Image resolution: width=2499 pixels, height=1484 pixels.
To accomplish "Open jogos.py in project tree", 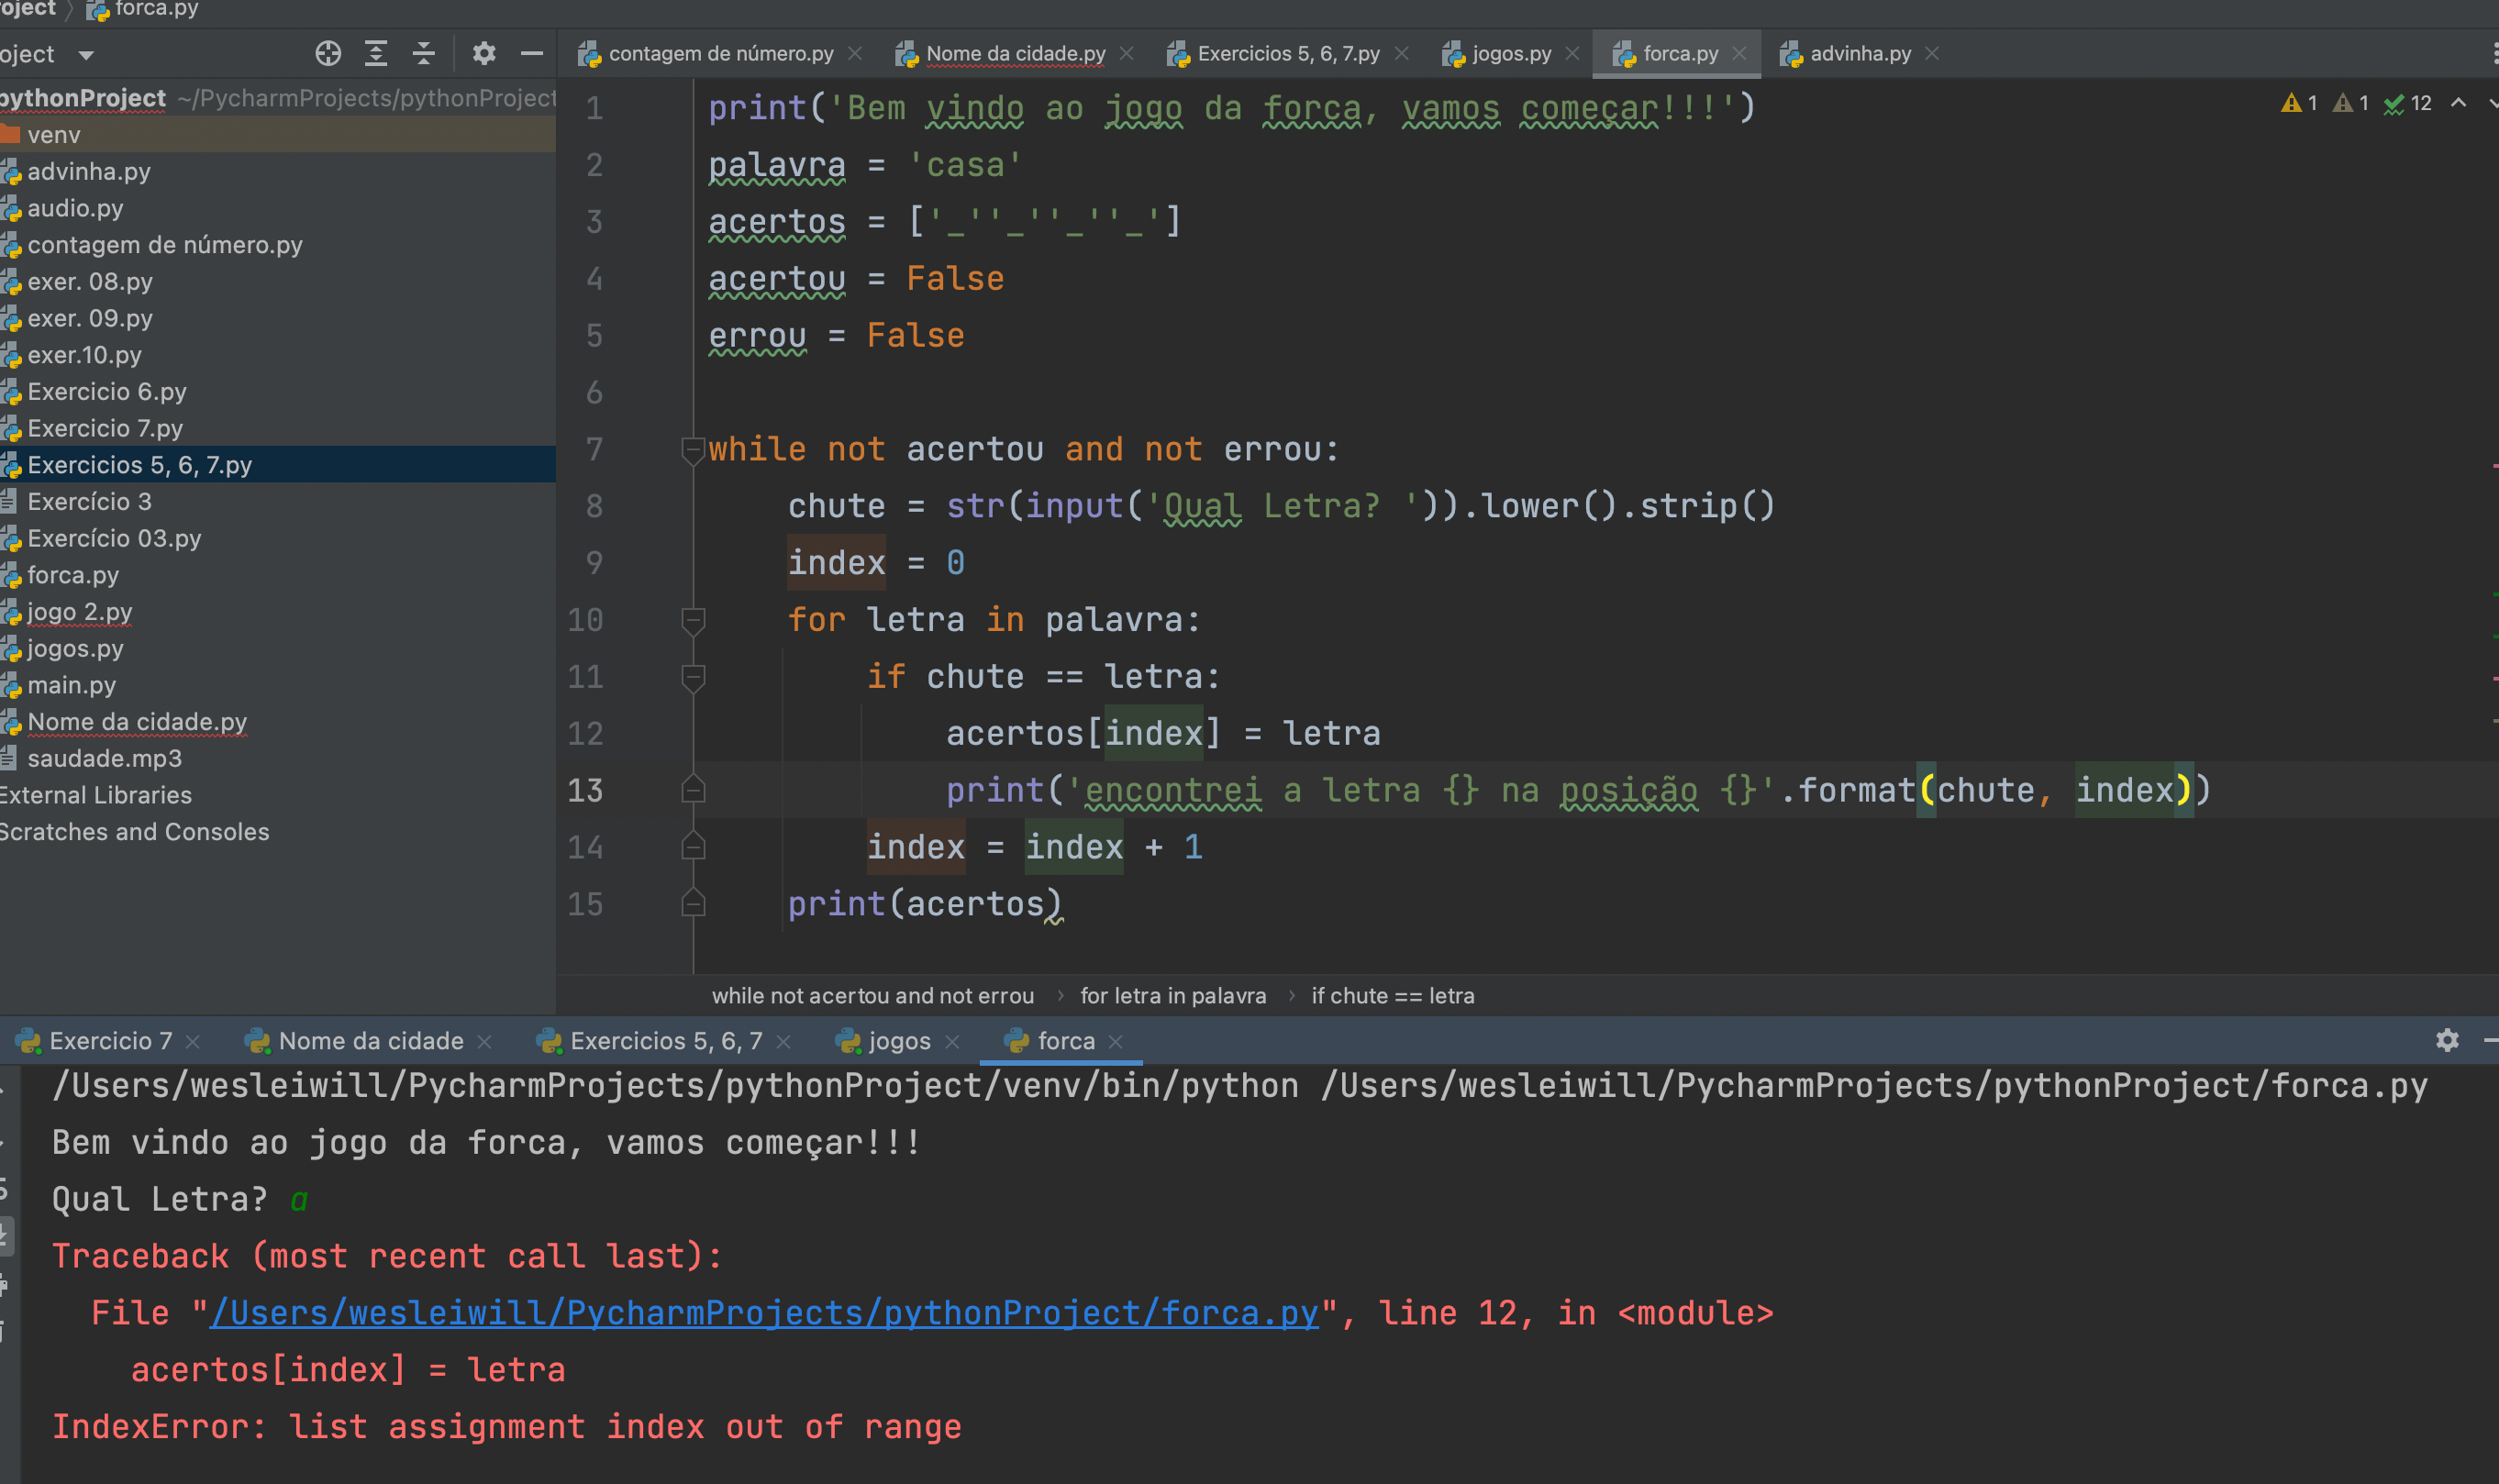I will [x=75, y=648].
